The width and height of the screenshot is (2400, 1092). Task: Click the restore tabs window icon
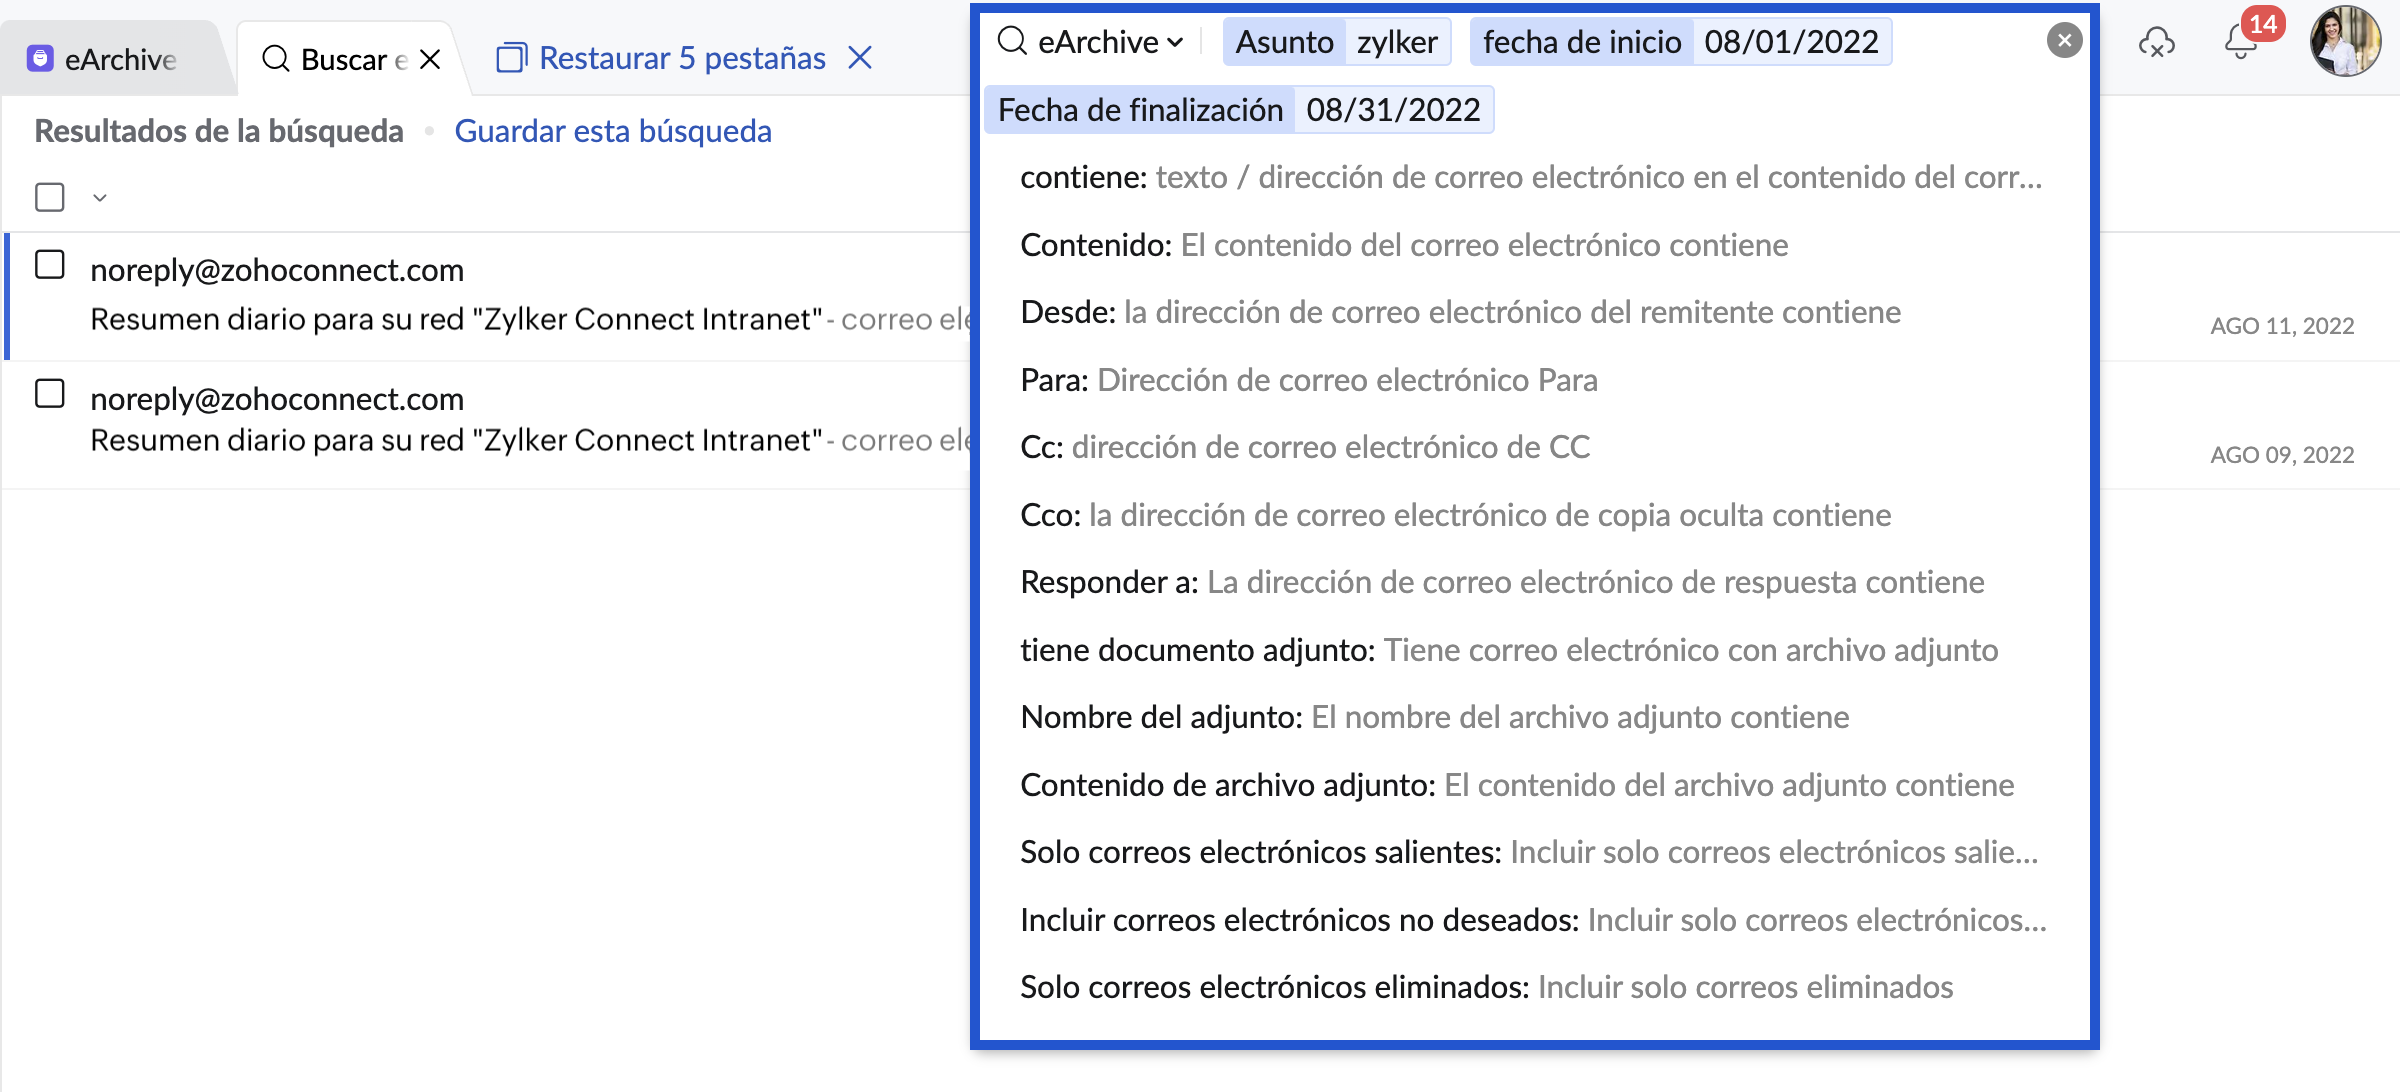coord(512,58)
